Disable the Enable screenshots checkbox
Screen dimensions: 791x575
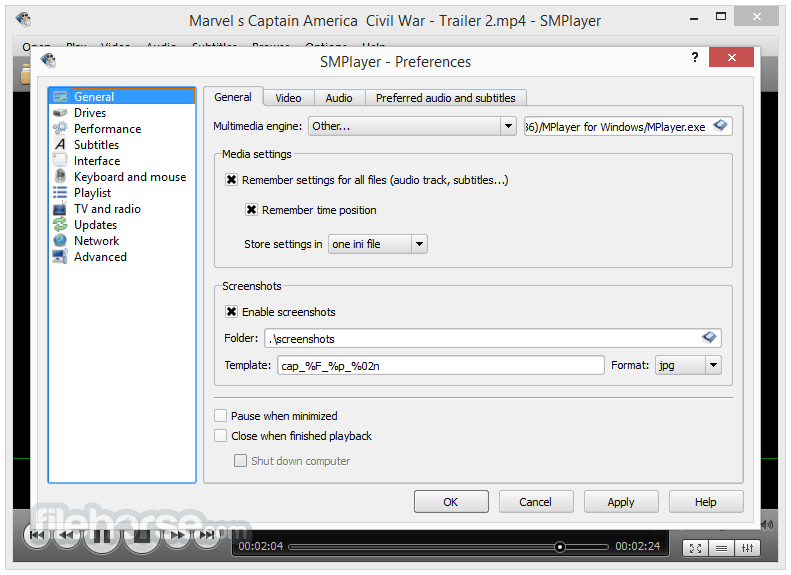click(x=231, y=312)
